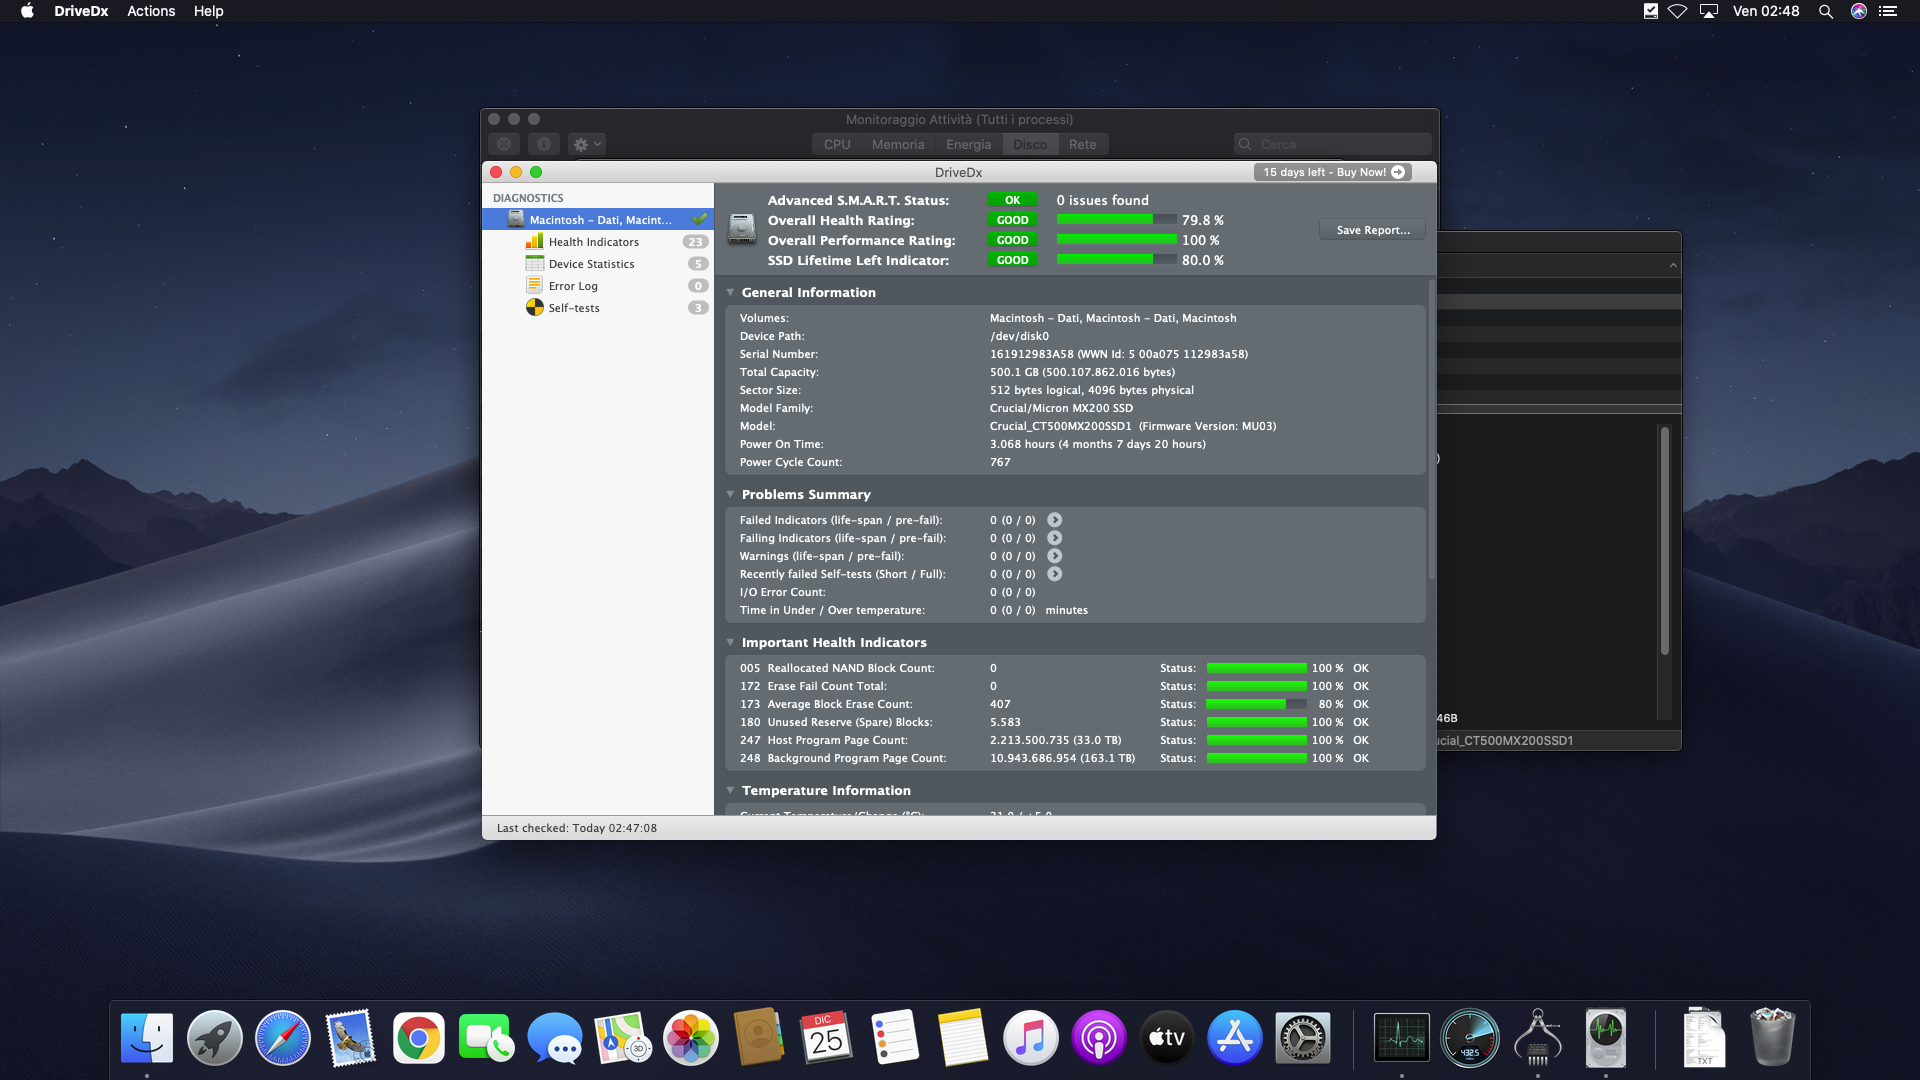1920x1080 pixels.
Task: Click arrow next to Failing Indicators
Action: [x=1054, y=538]
